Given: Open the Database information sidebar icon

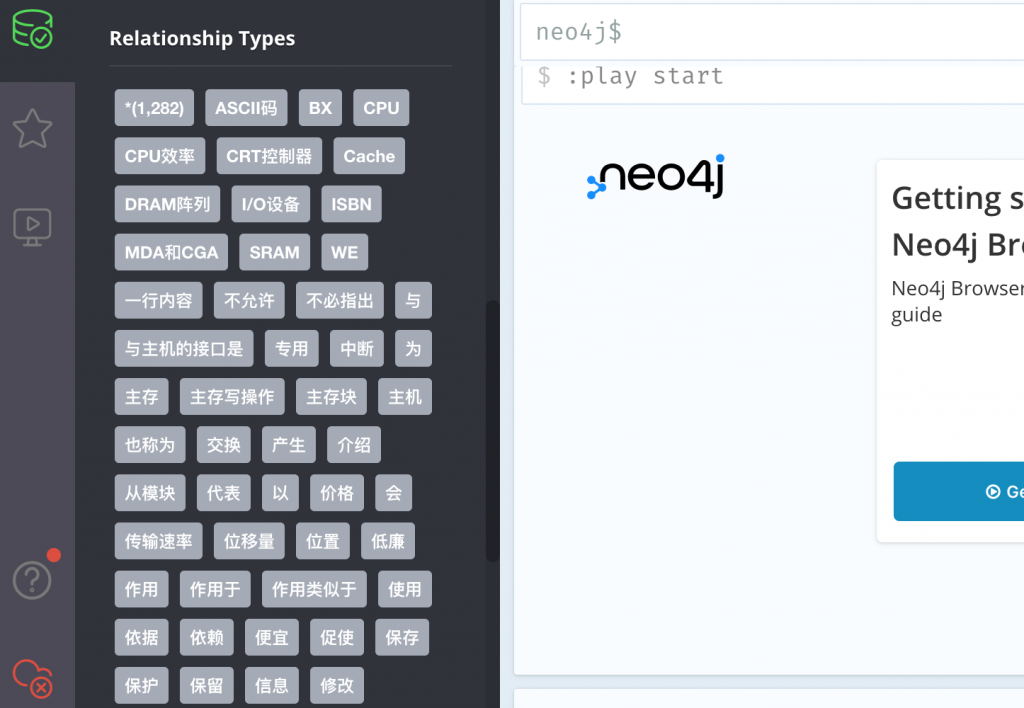Looking at the screenshot, I should (33, 29).
